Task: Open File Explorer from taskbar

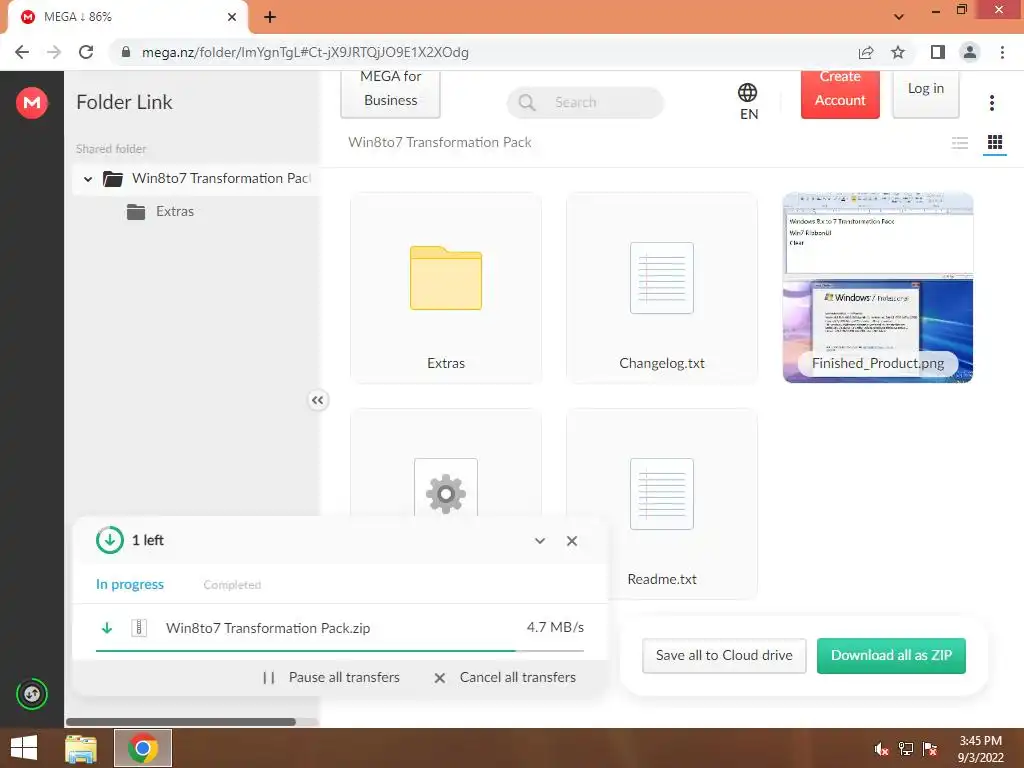Action: pyautogui.click(x=81, y=748)
